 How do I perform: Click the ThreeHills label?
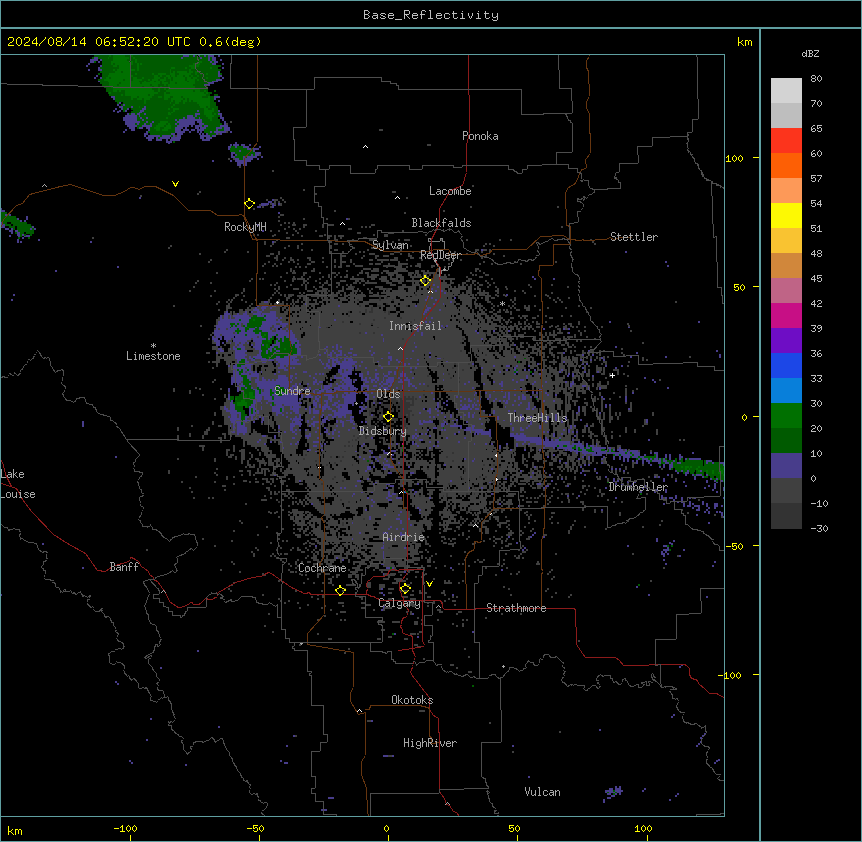click(537, 418)
